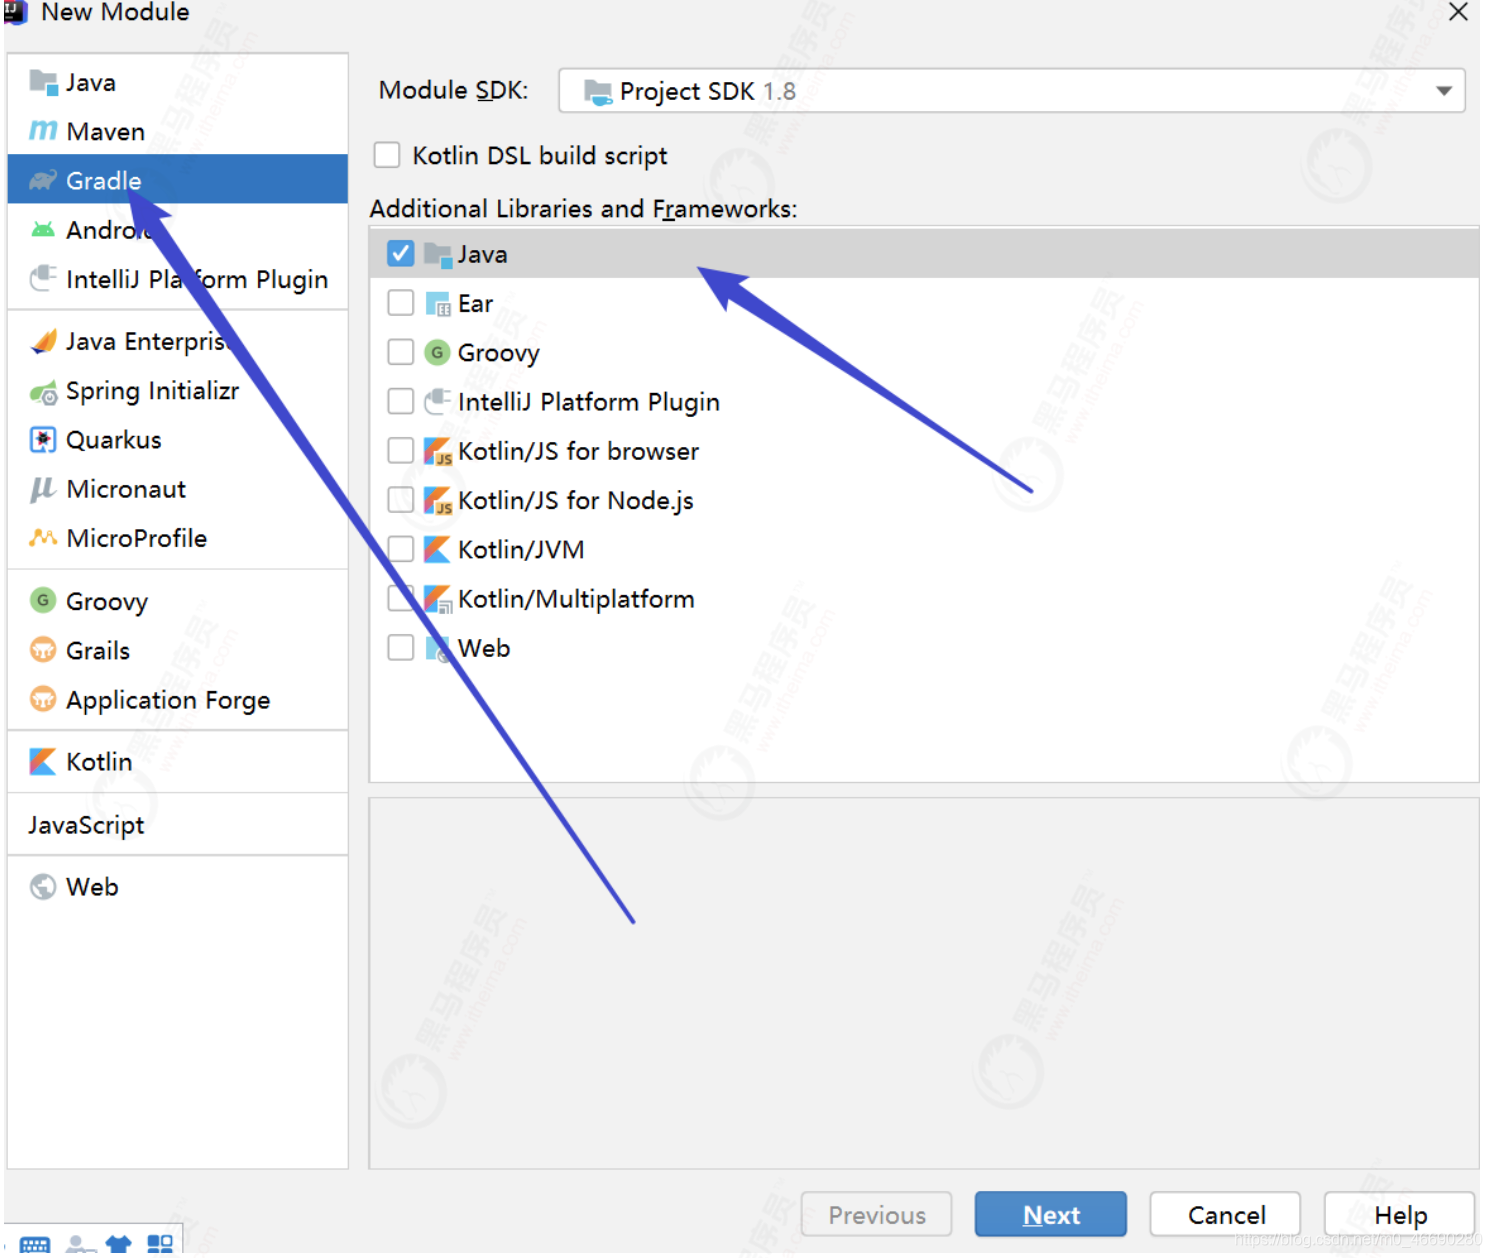The width and height of the screenshot is (1492, 1258).
Task: Click the Cancel button
Action: [x=1226, y=1215]
